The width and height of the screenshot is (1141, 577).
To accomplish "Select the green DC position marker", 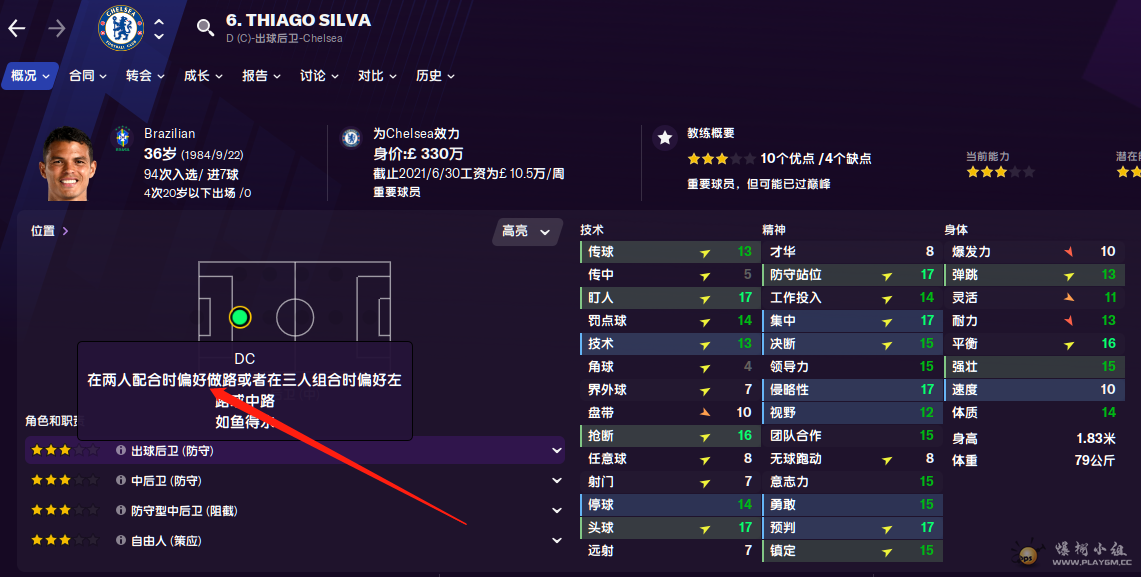I will tap(239, 318).
